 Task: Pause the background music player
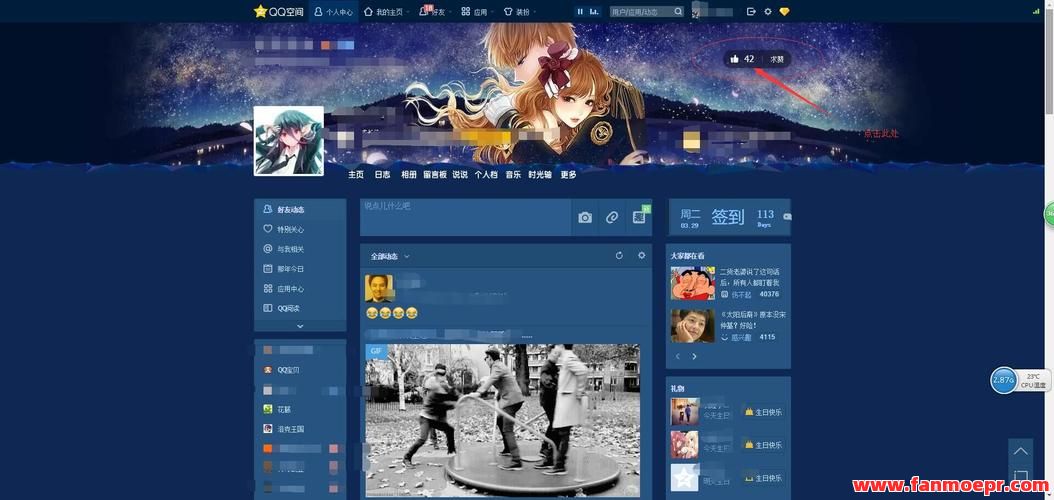pos(579,11)
